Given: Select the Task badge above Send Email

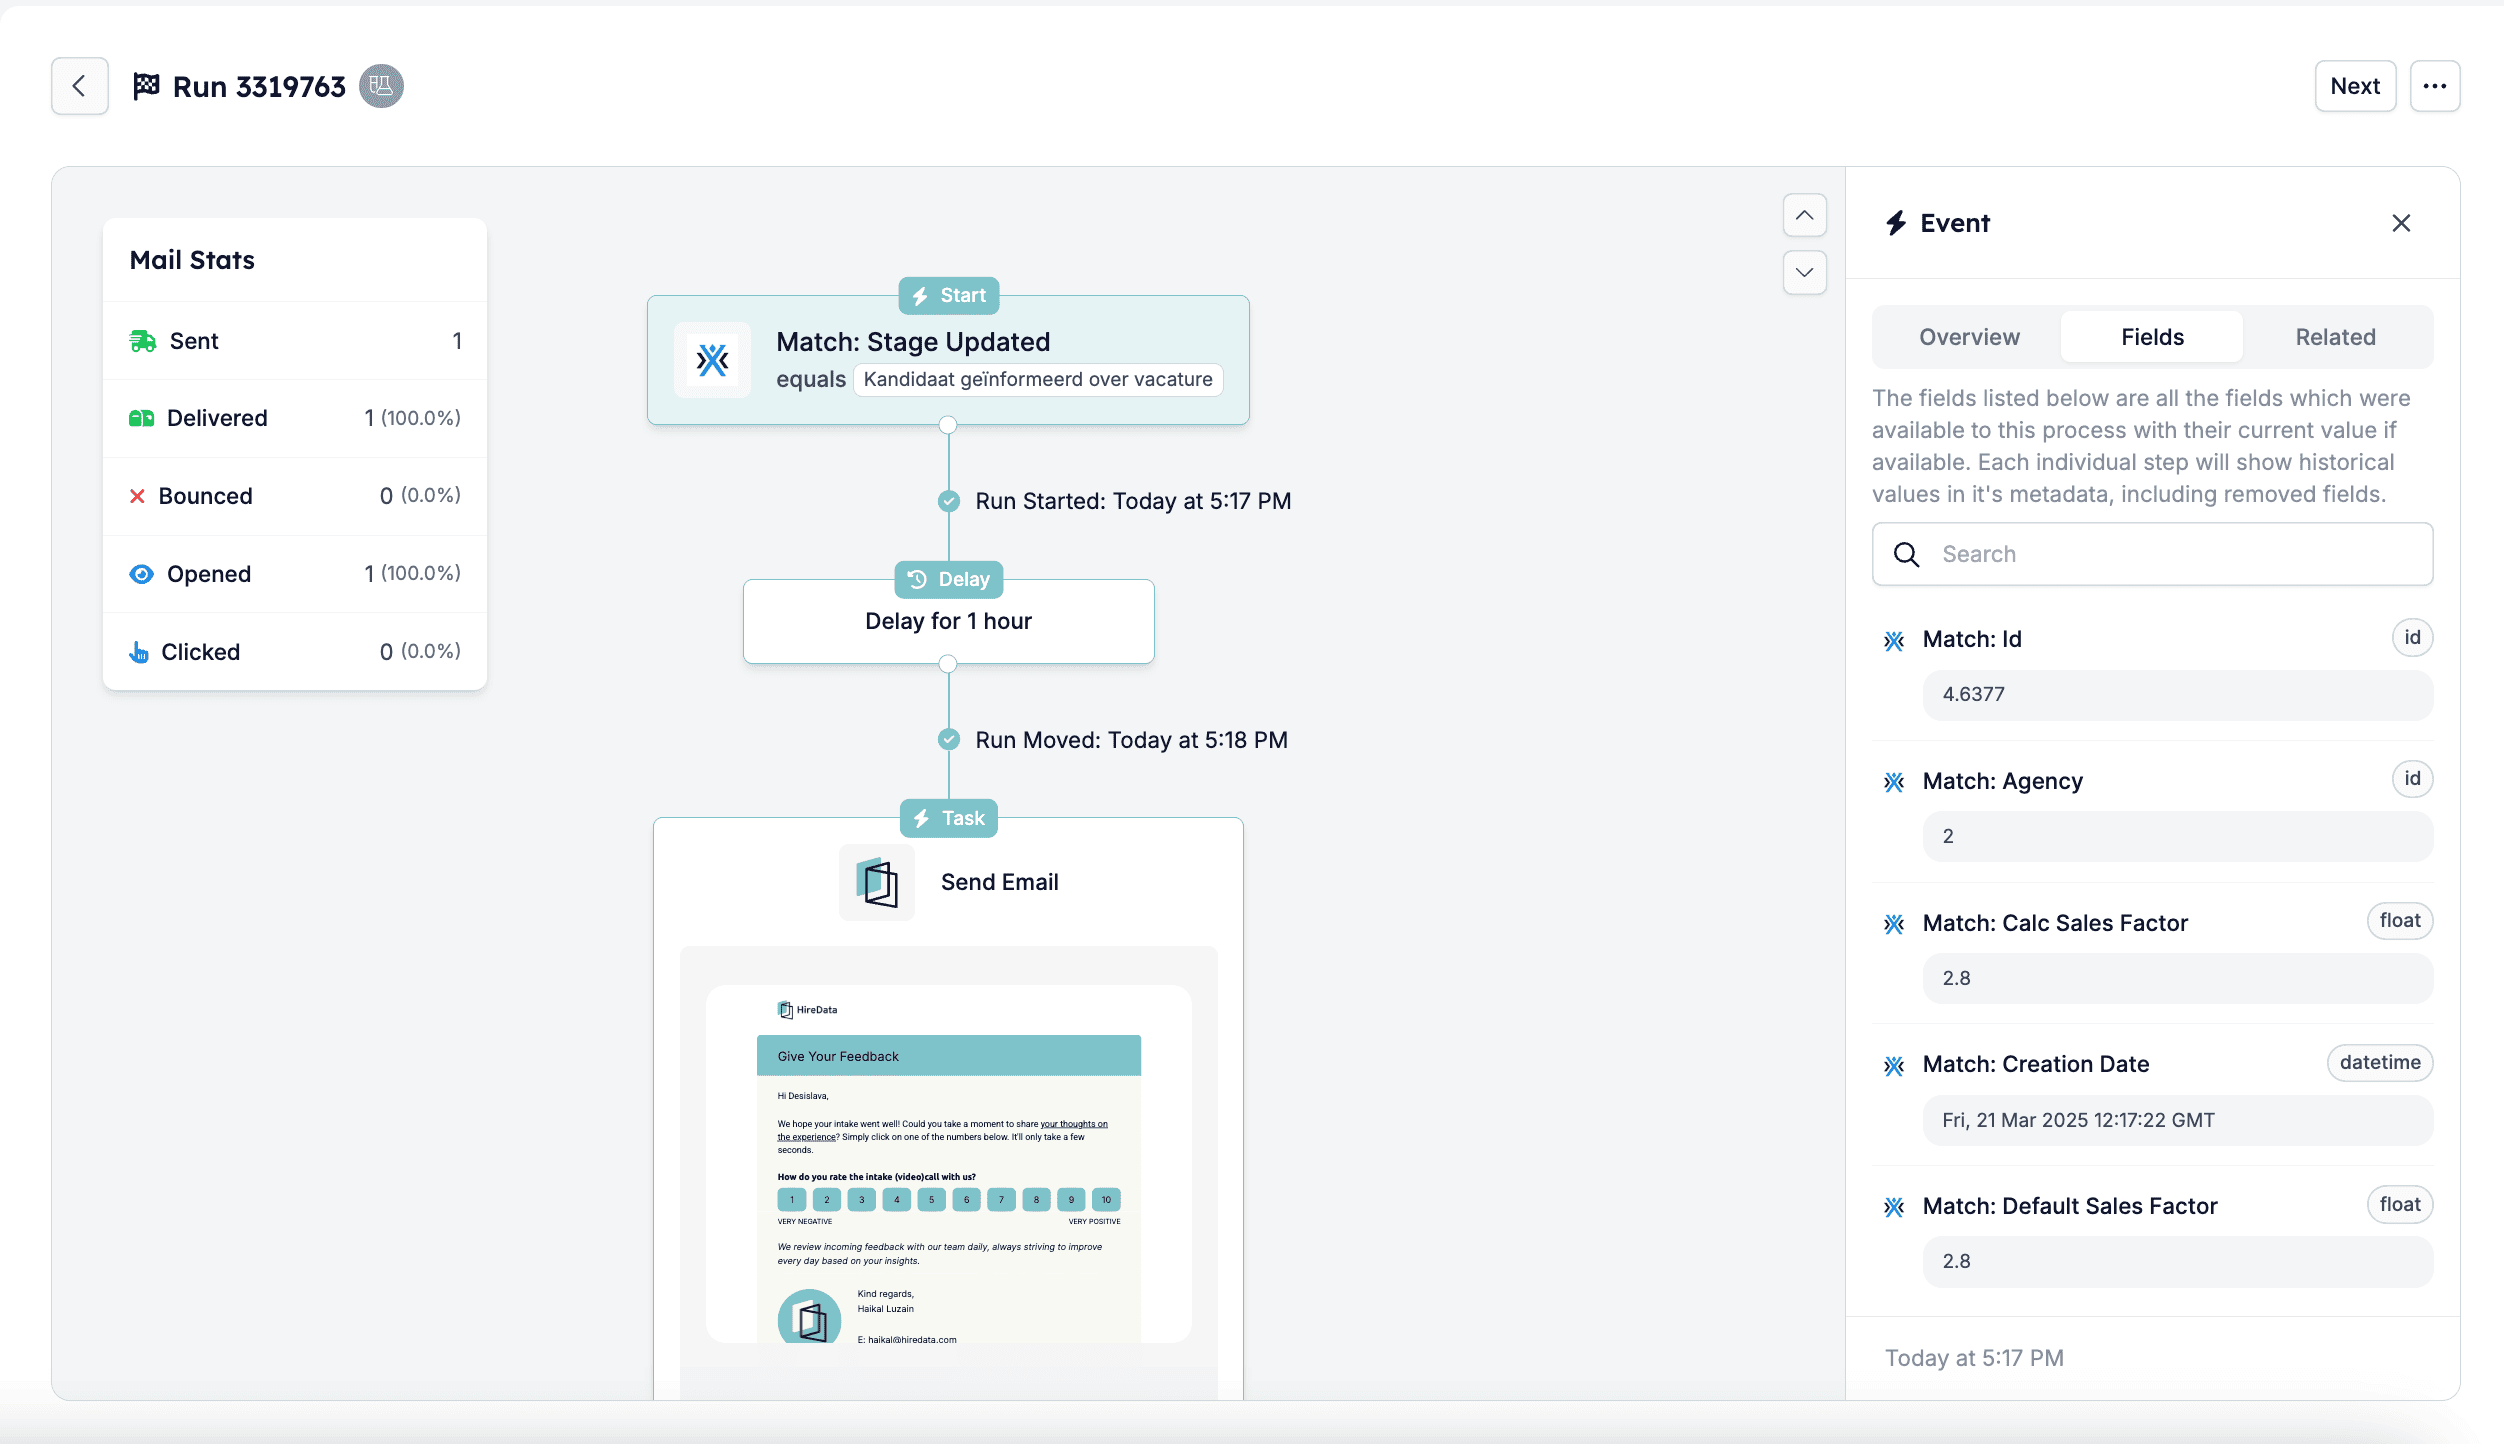Looking at the screenshot, I should (x=948, y=818).
